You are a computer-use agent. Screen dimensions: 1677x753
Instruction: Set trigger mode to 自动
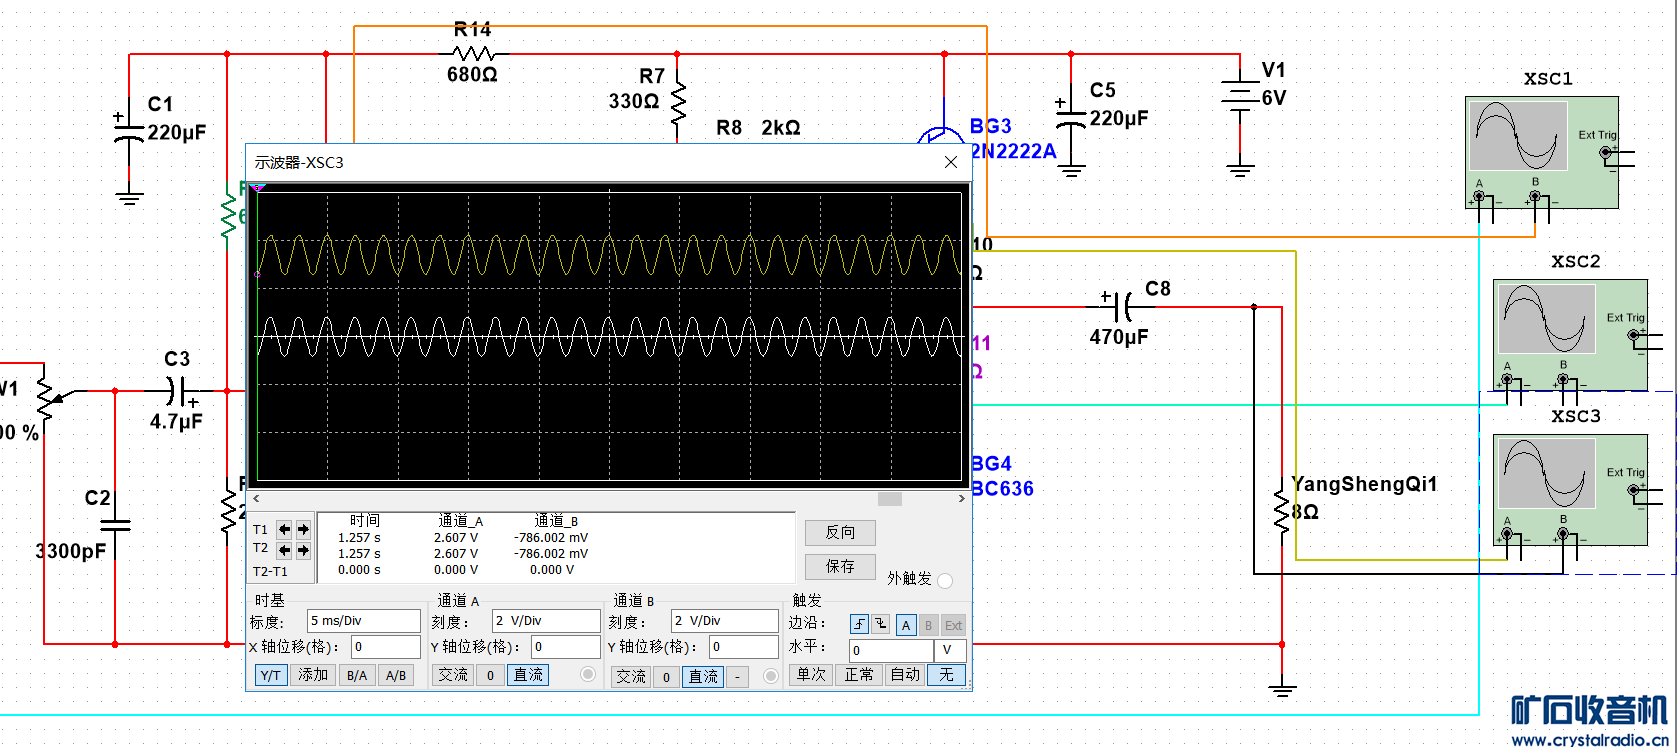click(x=905, y=675)
